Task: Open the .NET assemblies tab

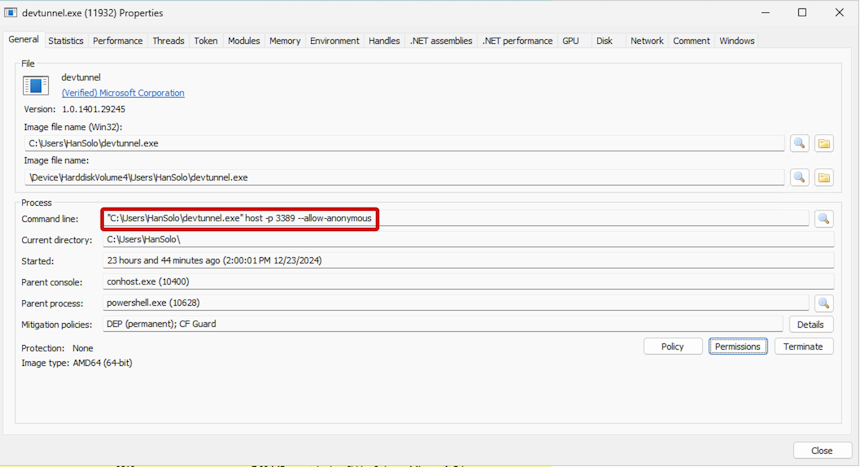Action: click(x=441, y=41)
